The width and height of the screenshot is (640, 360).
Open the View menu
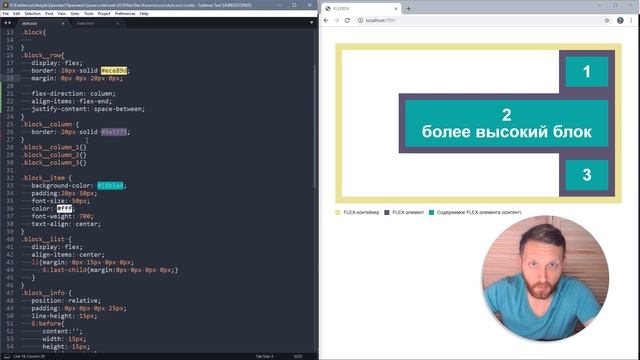tap(62, 13)
